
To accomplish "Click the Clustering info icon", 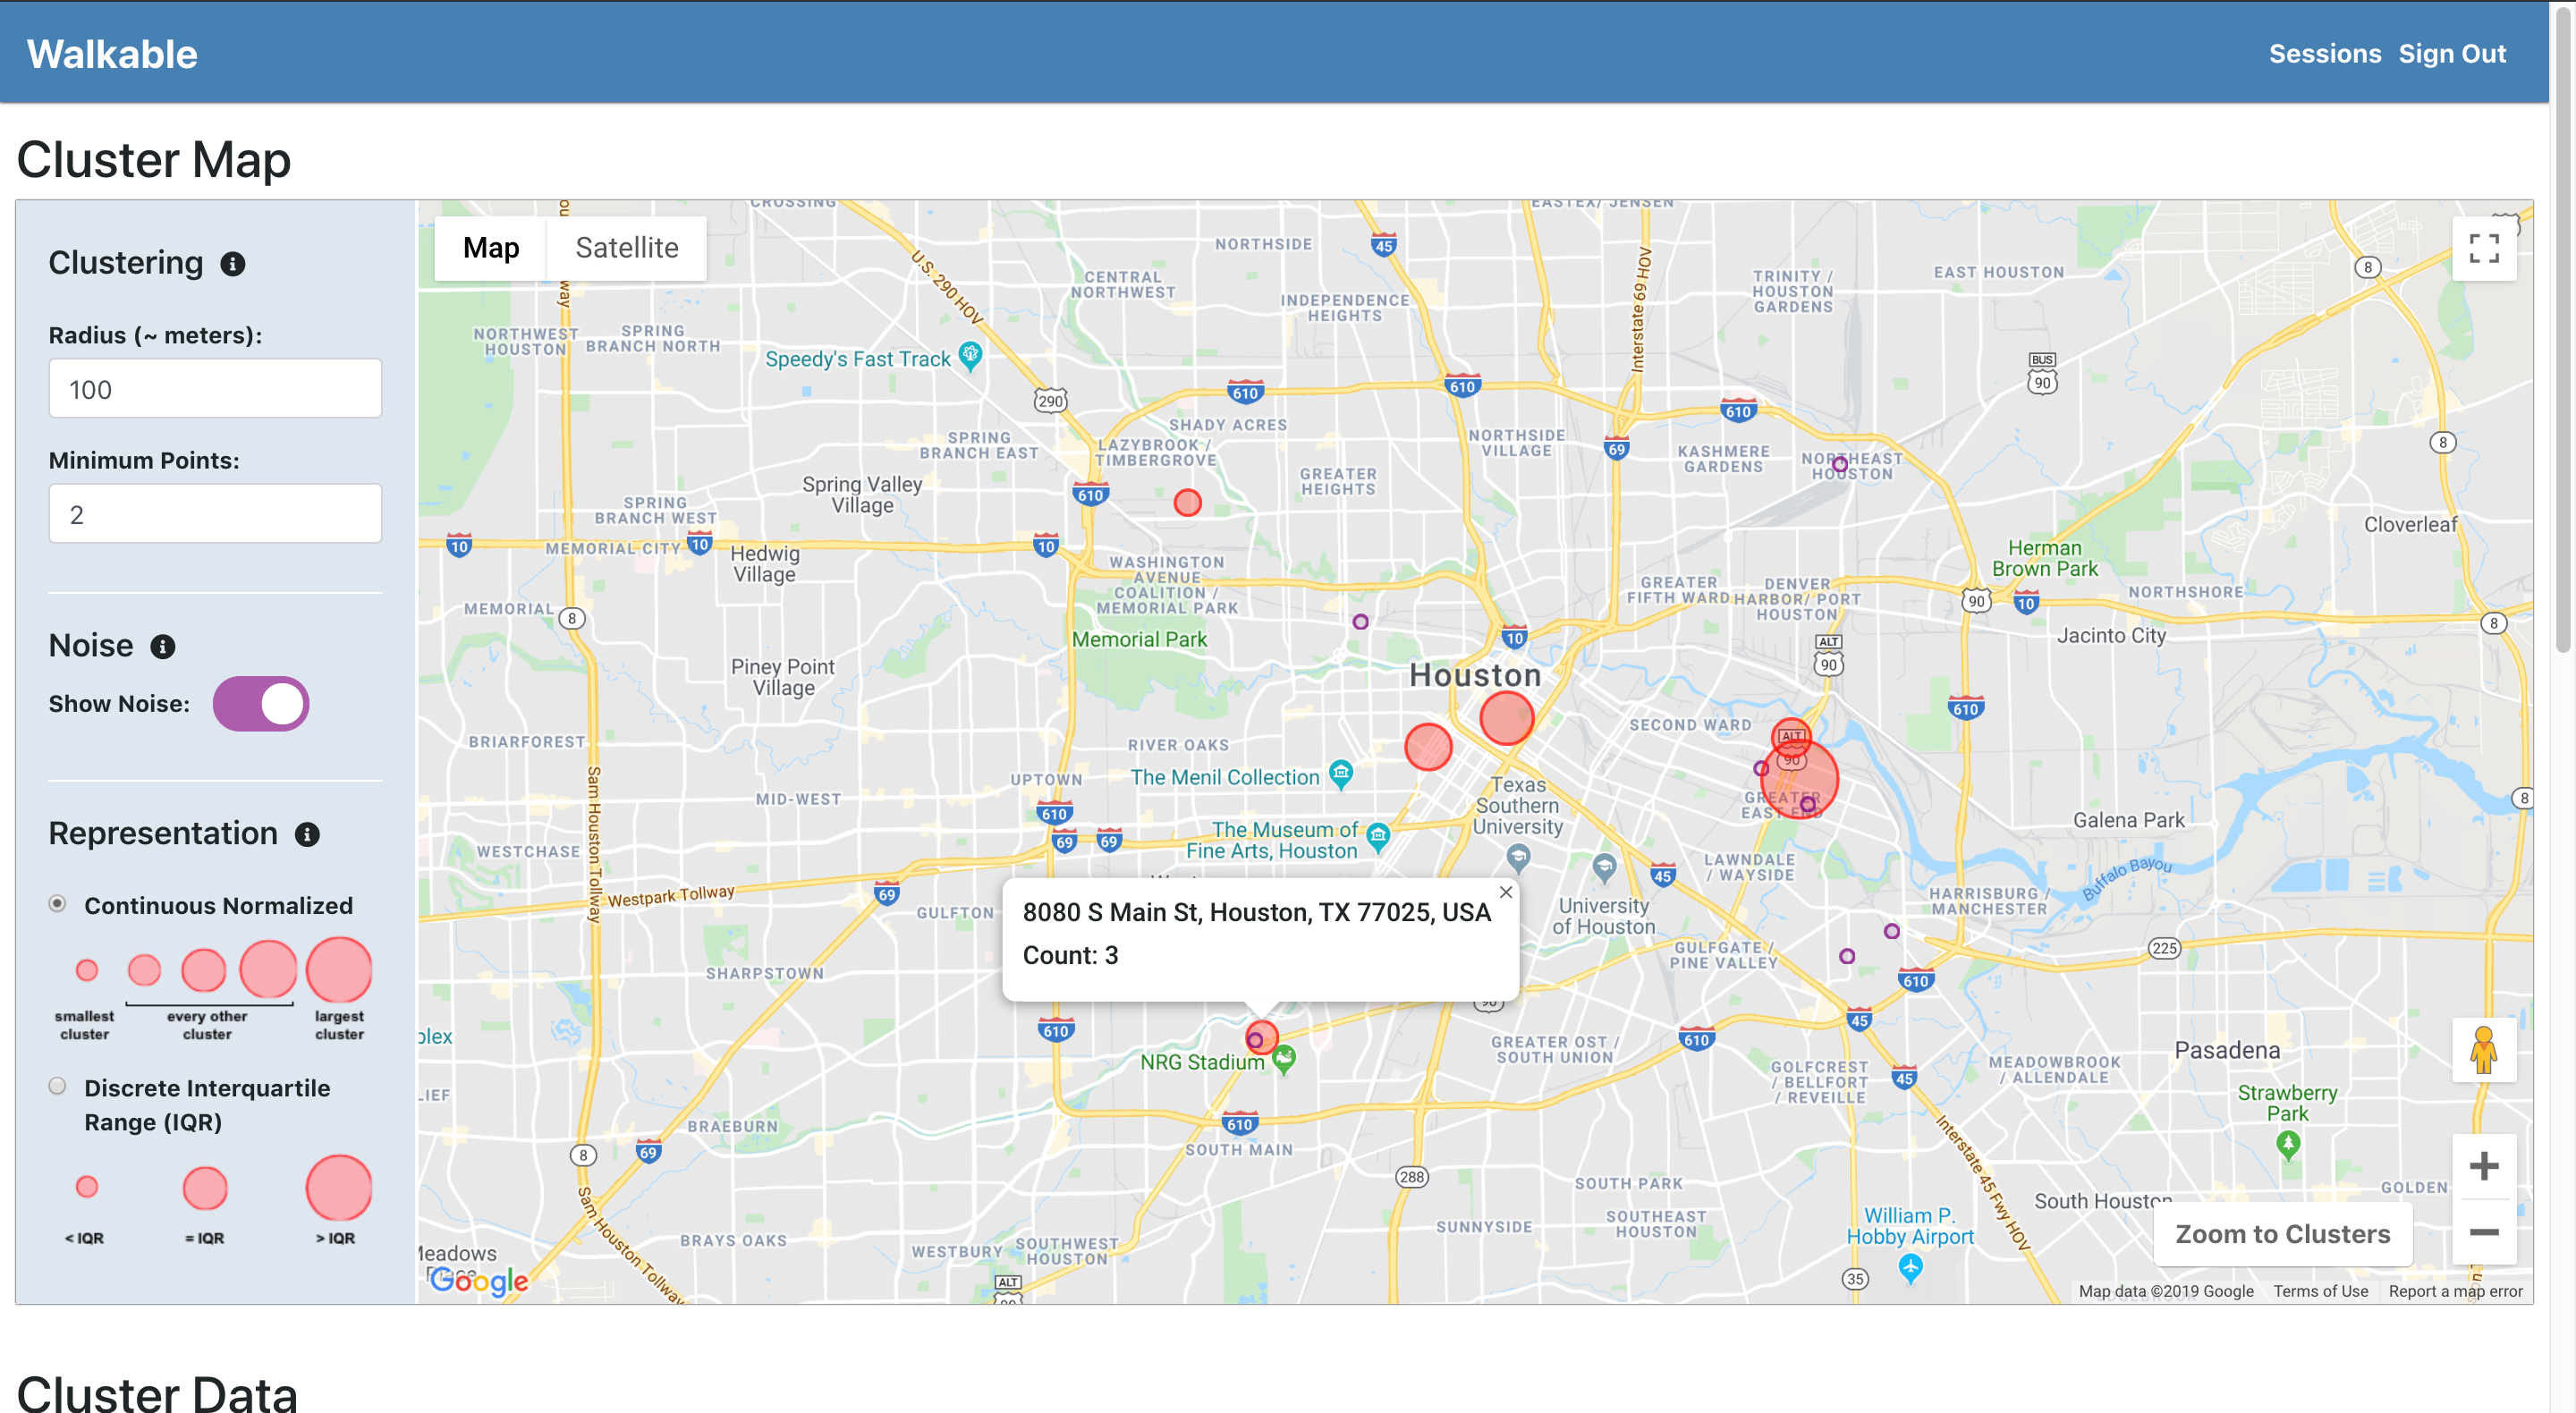I will (233, 264).
